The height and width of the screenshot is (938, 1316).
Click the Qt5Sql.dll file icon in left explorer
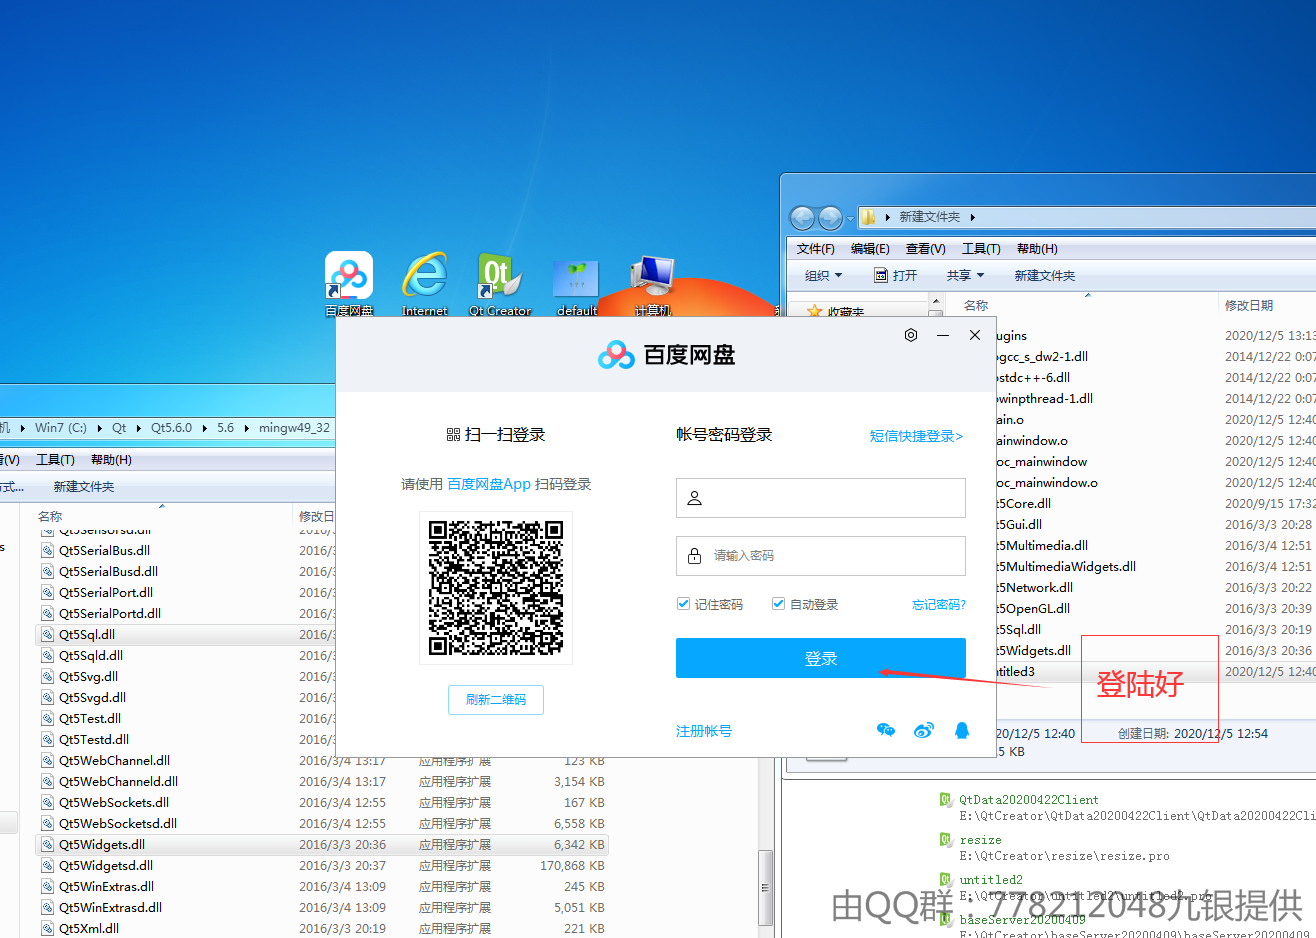click(47, 634)
